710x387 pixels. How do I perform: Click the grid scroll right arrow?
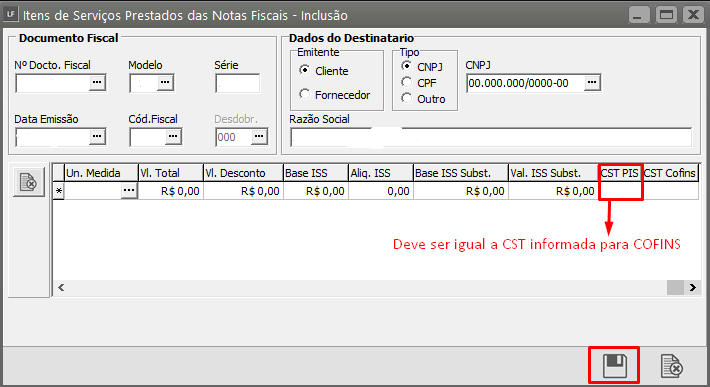(x=692, y=287)
